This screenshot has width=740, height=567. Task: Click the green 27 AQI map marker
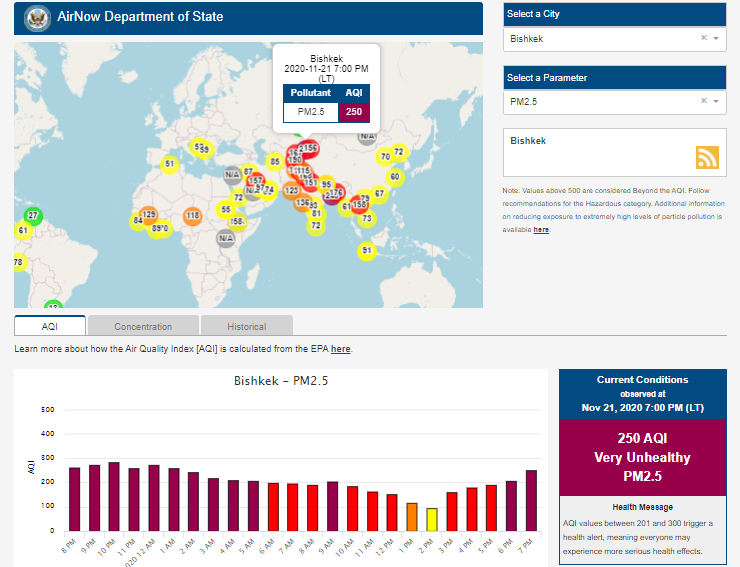pyautogui.click(x=33, y=216)
